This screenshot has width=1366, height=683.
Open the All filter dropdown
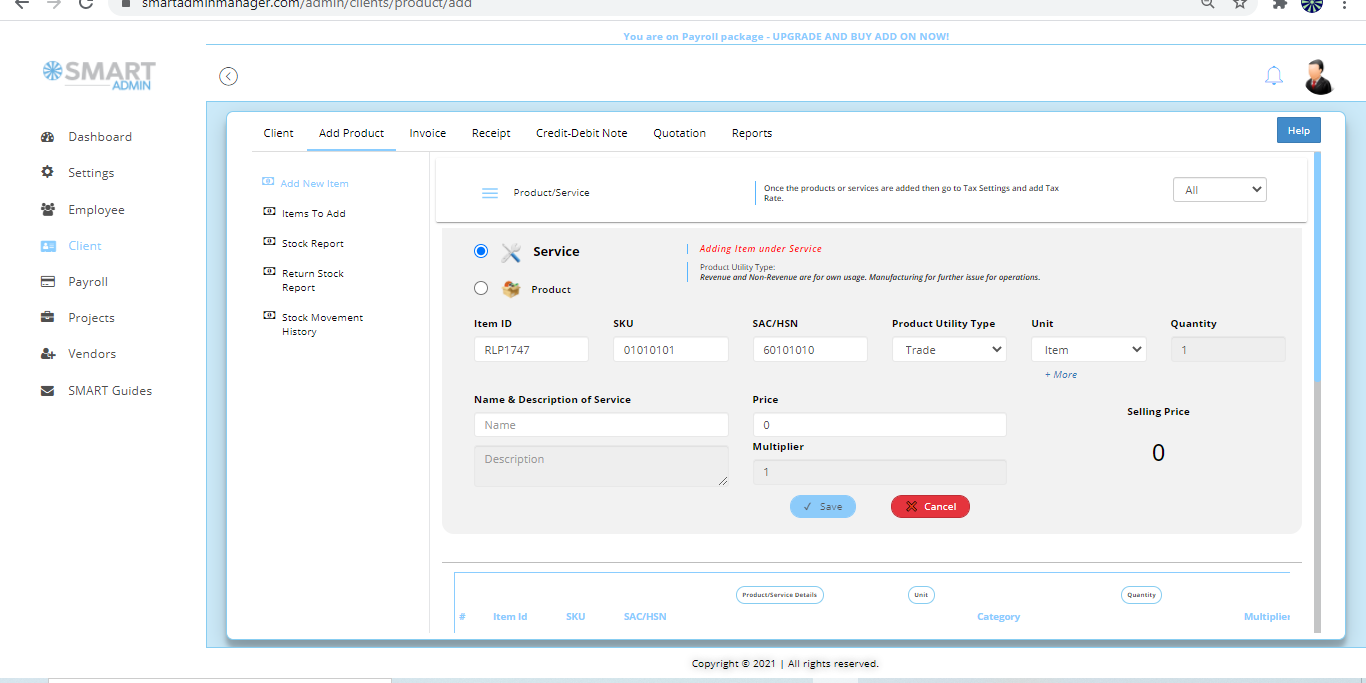click(1219, 189)
